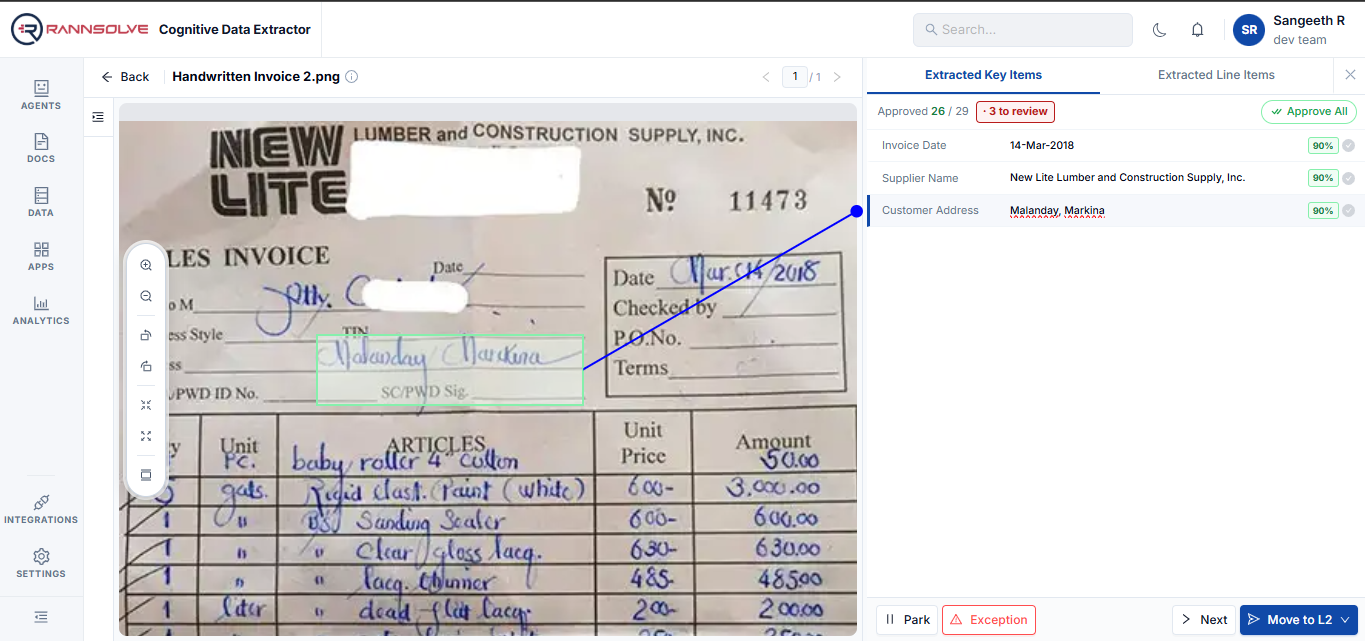Viewport: 1365px width, 641px height.
Task: Select the Invoice Date label
Action: pos(914,145)
